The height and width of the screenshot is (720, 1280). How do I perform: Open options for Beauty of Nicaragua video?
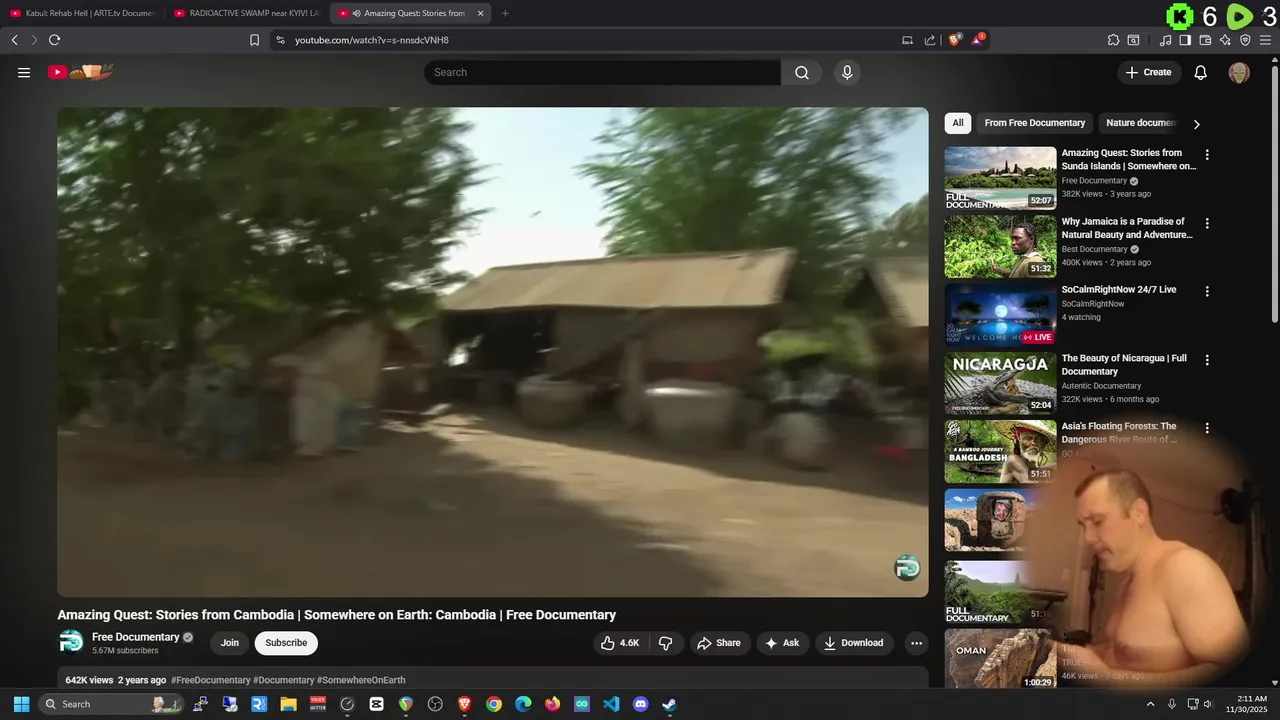(x=1207, y=359)
